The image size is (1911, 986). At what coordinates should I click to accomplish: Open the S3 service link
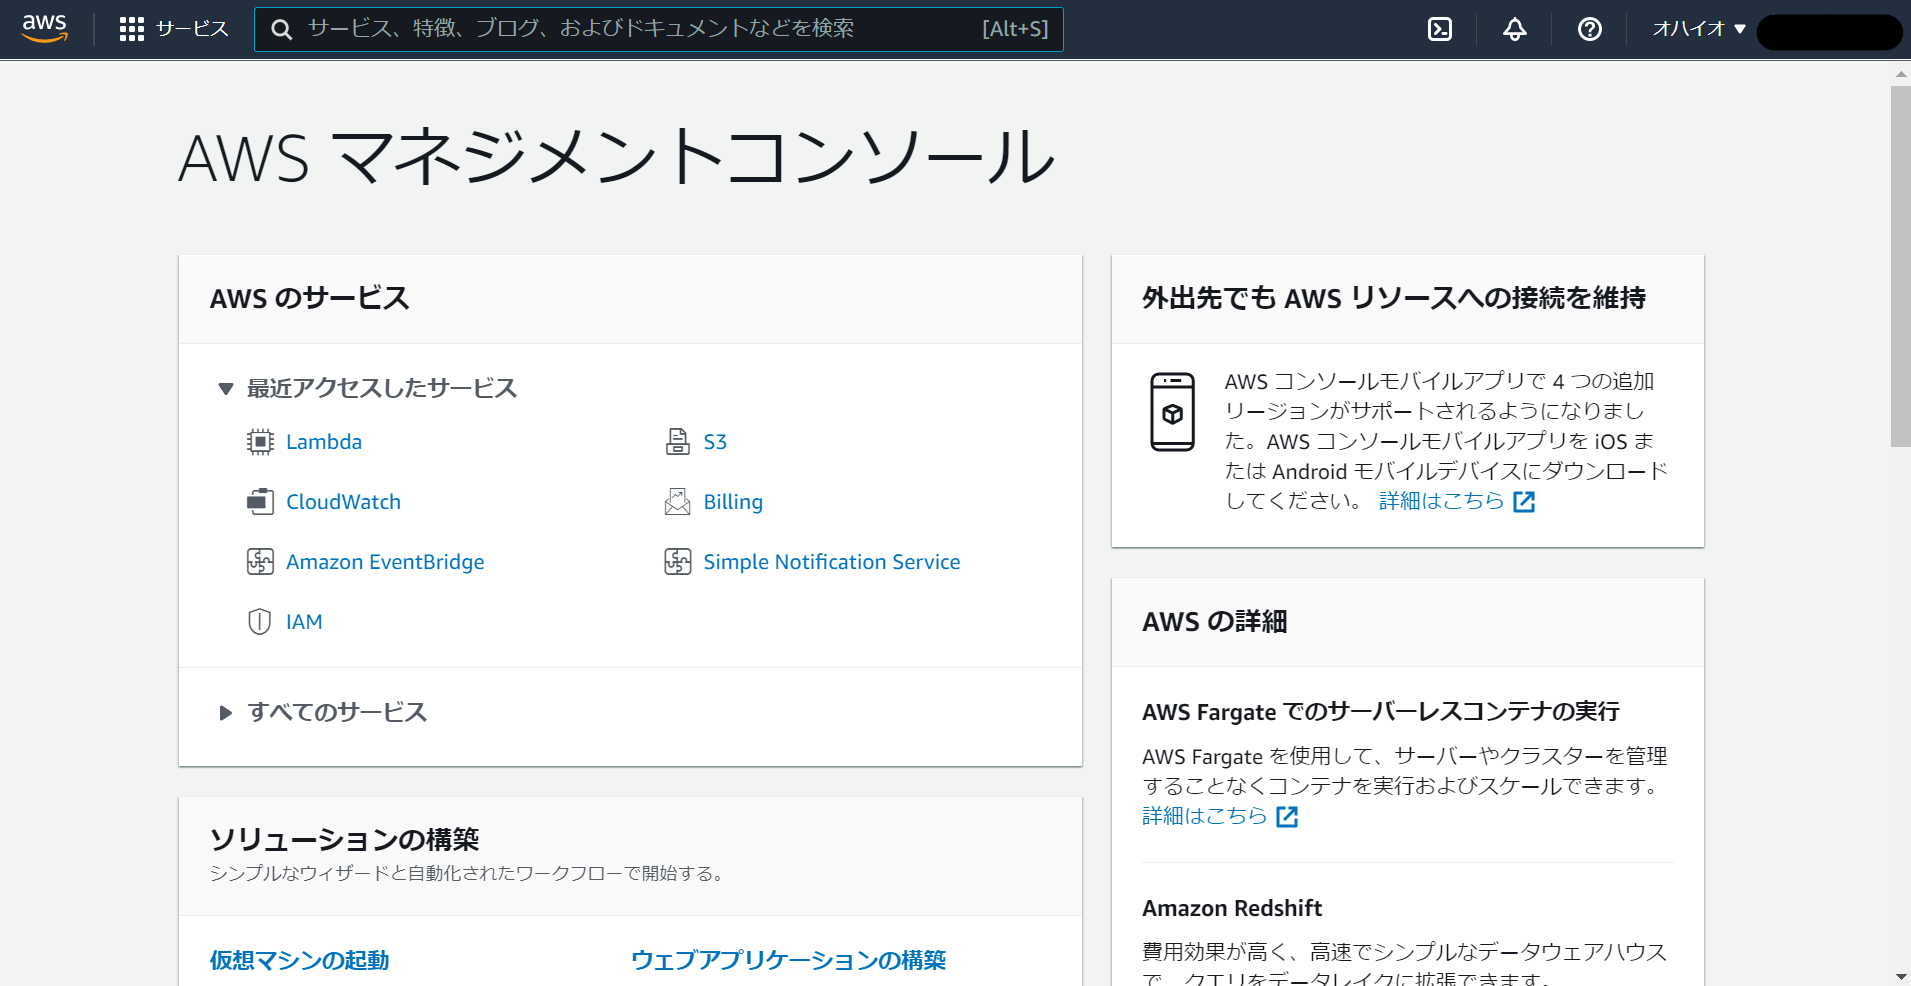(715, 442)
